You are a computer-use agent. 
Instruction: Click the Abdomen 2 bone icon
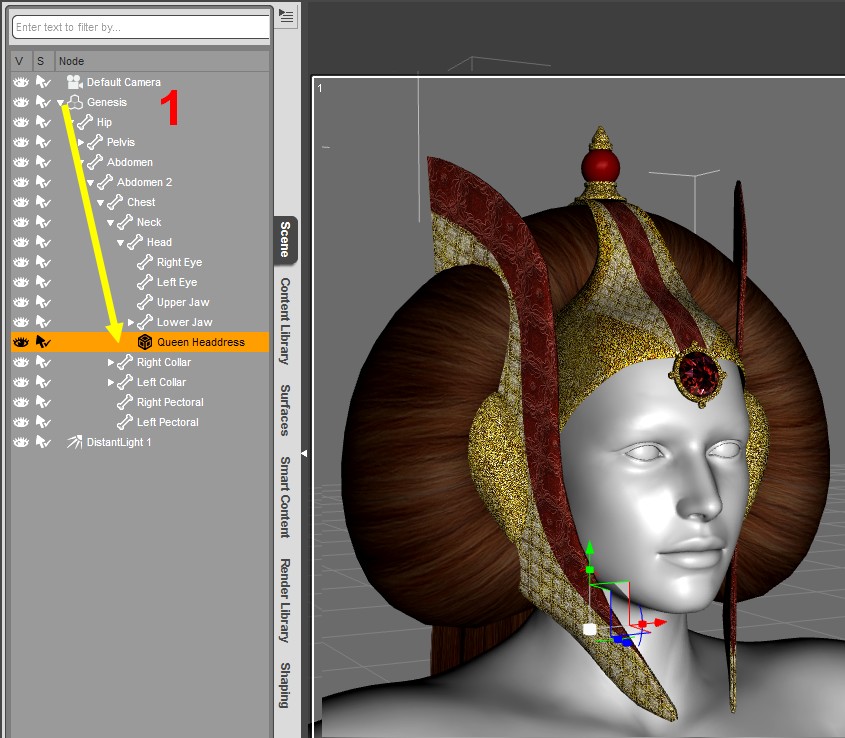coord(105,182)
